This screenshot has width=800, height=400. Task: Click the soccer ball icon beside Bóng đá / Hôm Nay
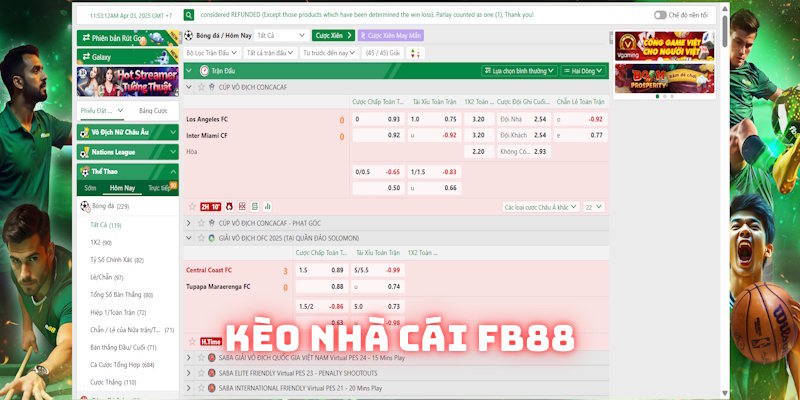(x=188, y=35)
